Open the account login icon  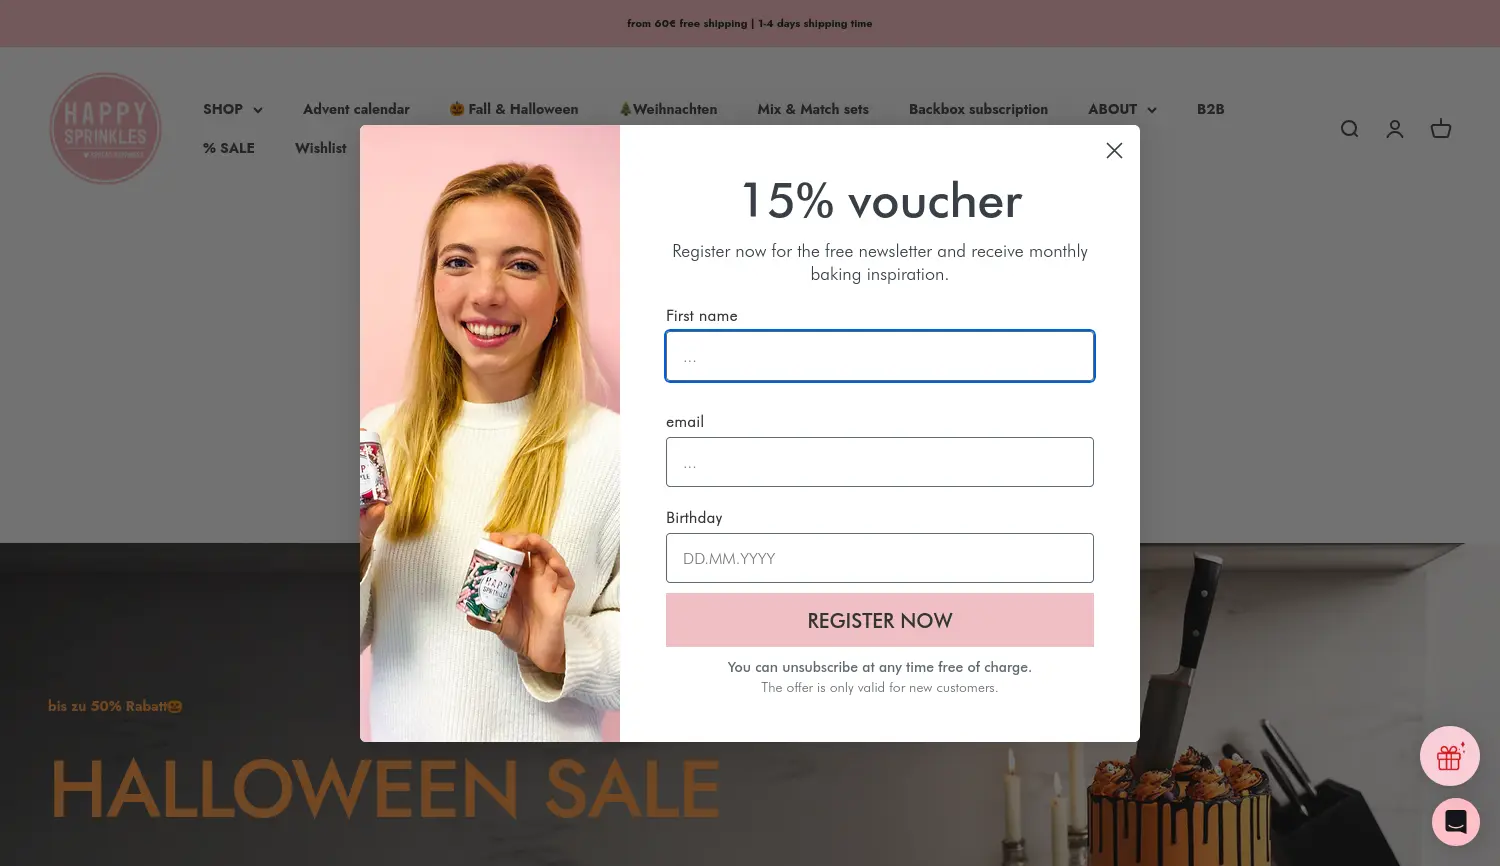tap(1395, 129)
